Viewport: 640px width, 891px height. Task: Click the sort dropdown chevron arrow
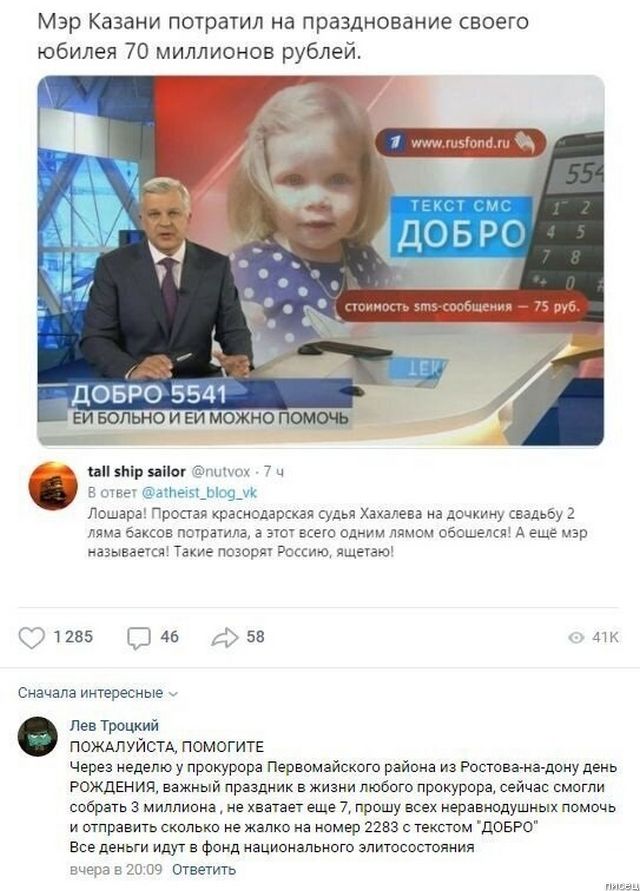(x=174, y=694)
